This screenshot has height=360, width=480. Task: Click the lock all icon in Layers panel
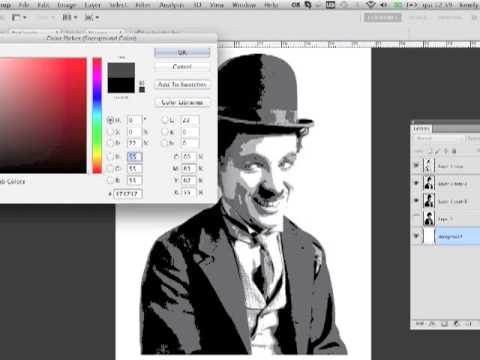[454, 151]
